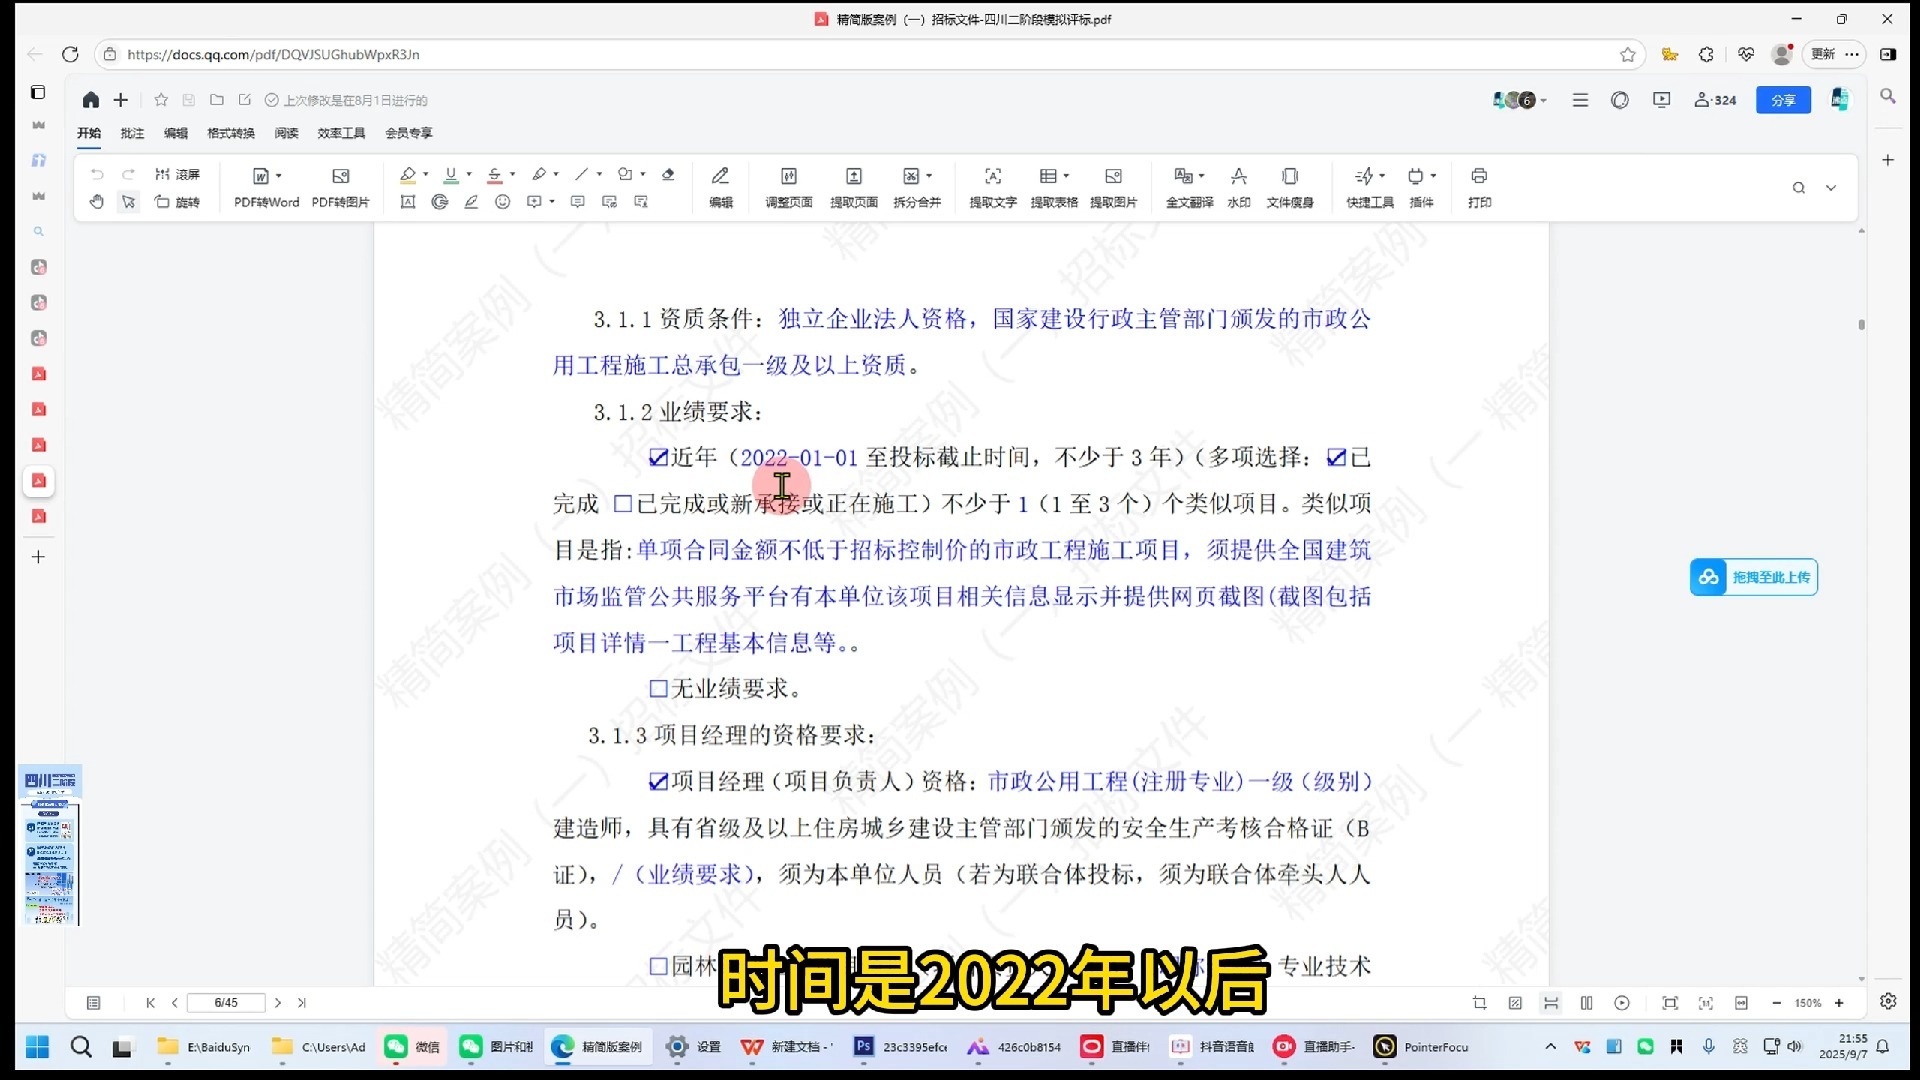Click the Windows Start button
The height and width of the screenshot is (1080, 1920).
(38, 1047)
